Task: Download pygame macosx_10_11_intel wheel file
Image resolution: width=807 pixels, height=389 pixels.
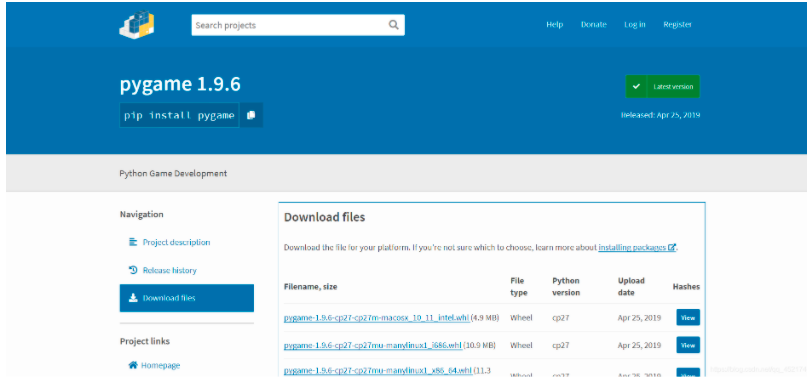Action: (376, 317)
